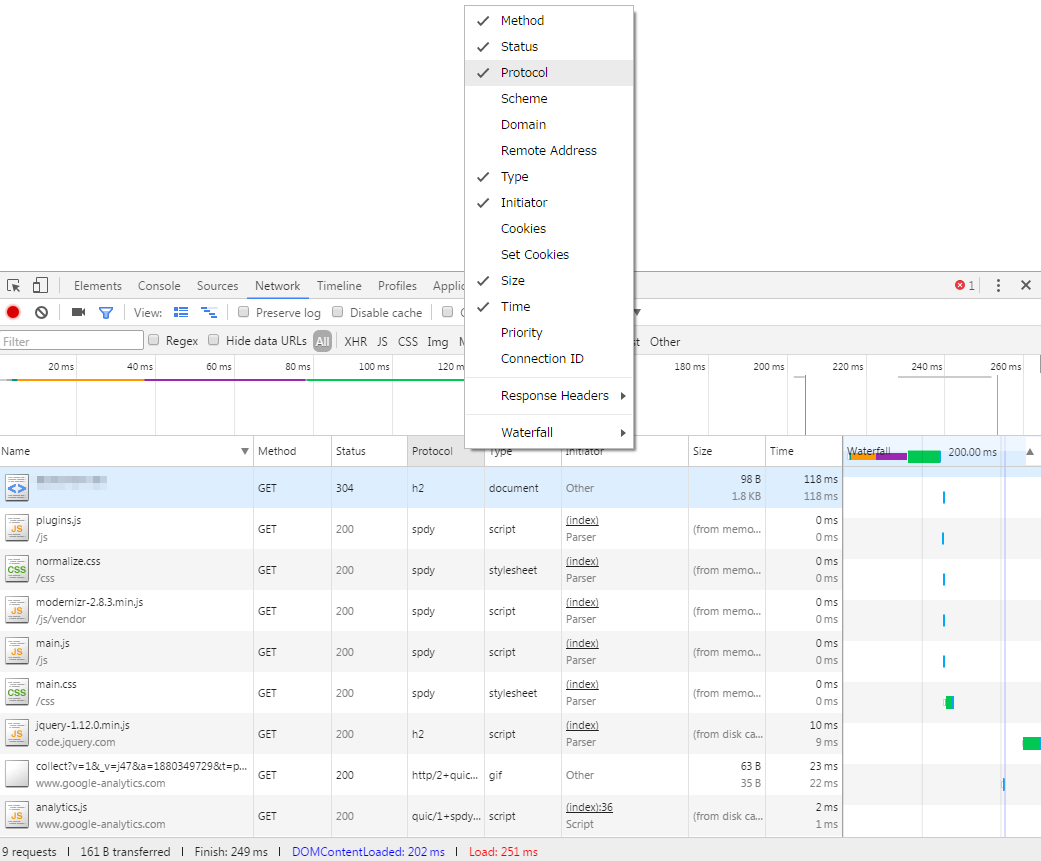This screenshot has height=861, width=1041.
Task: Activate the inspect element picker icon
Action: click(x=13, y=285)
